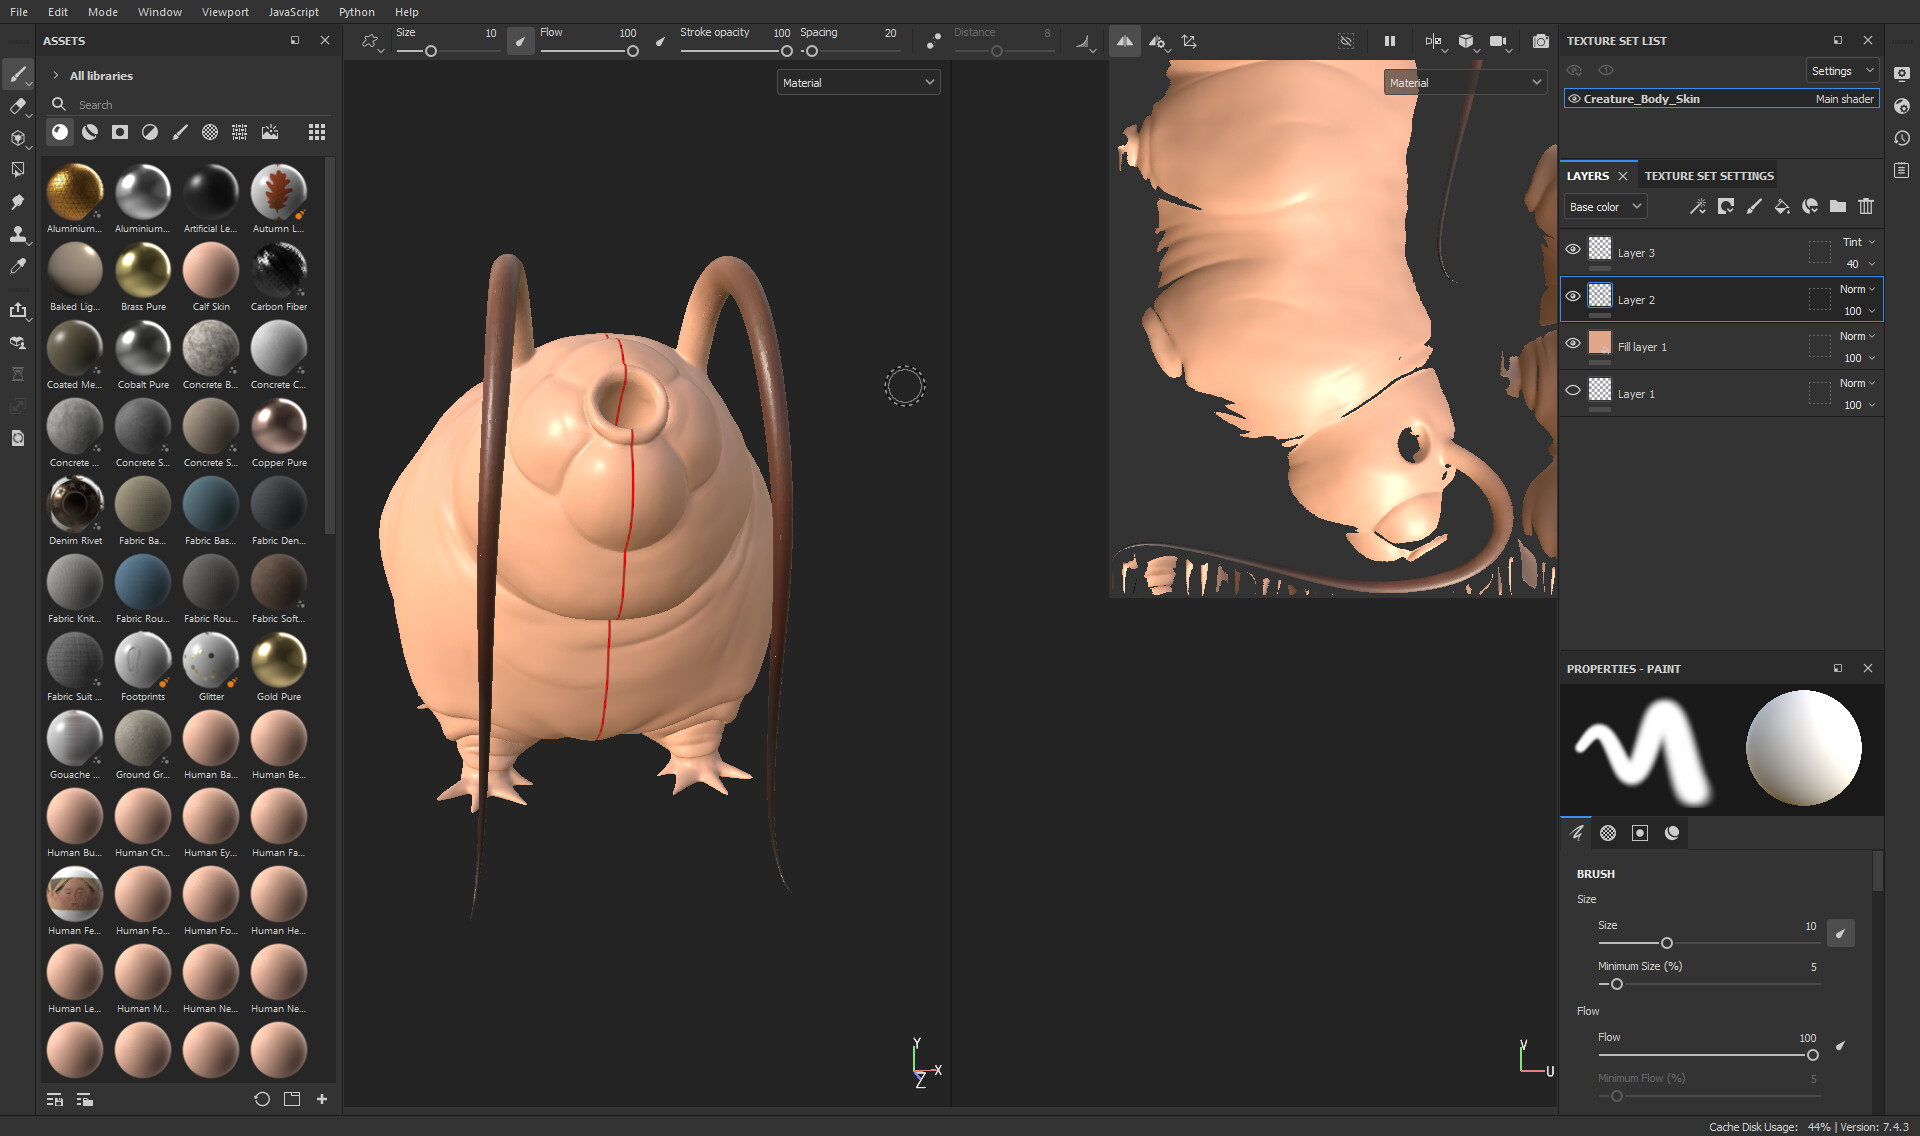Open the Viewport menu
Viewport: 1920px width, 1136px height.
[225, 12]
